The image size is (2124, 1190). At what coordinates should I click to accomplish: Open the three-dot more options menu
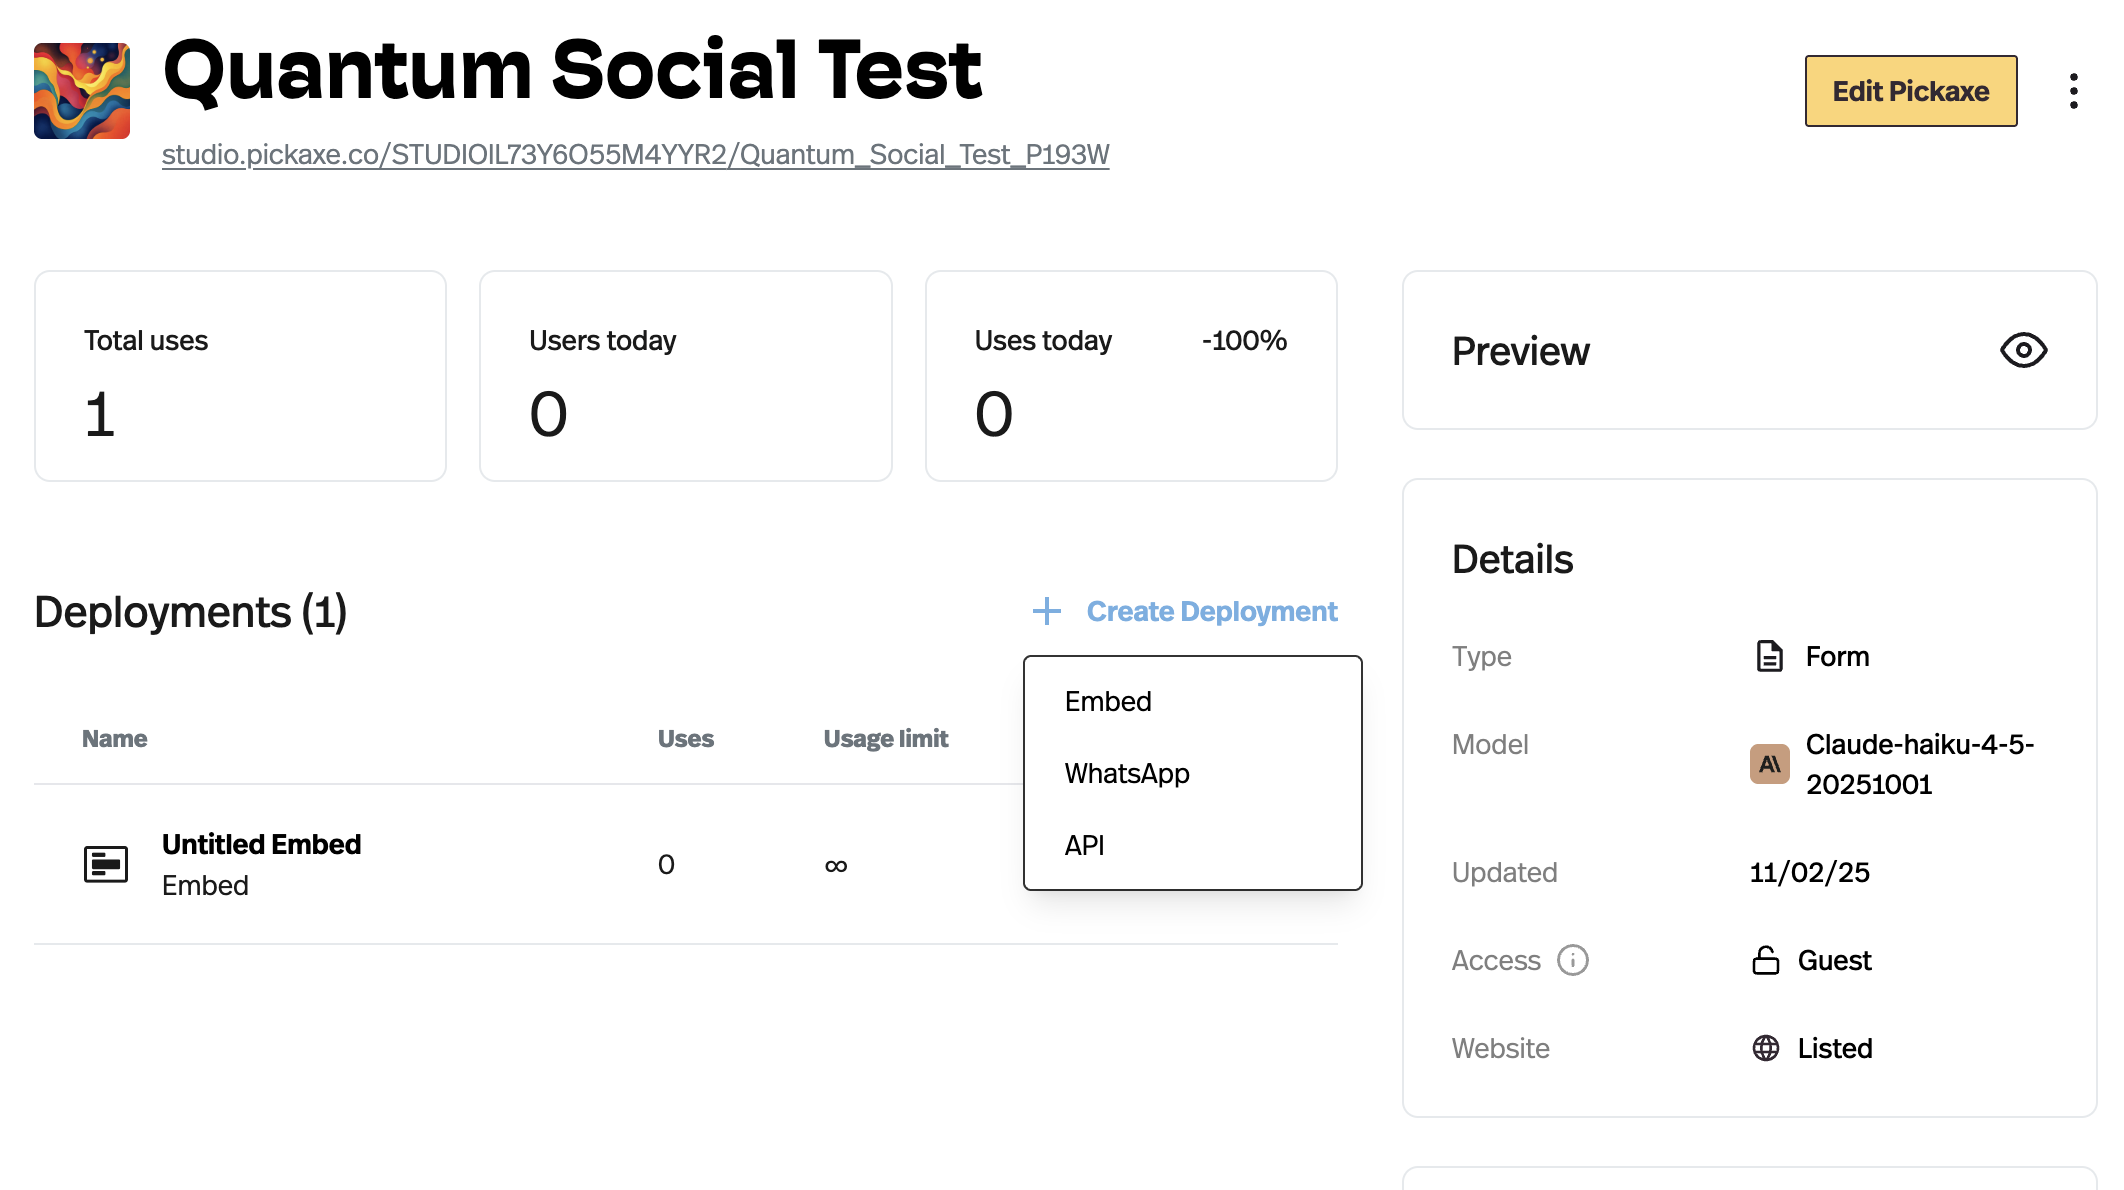(2073, 91)
